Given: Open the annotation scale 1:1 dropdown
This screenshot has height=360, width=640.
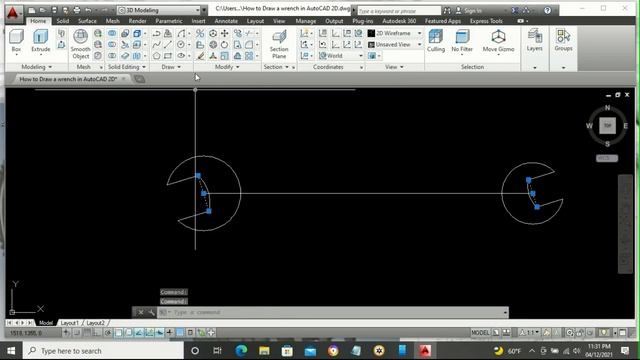Looking at the screenshot, I should click(x=529, y=333).
